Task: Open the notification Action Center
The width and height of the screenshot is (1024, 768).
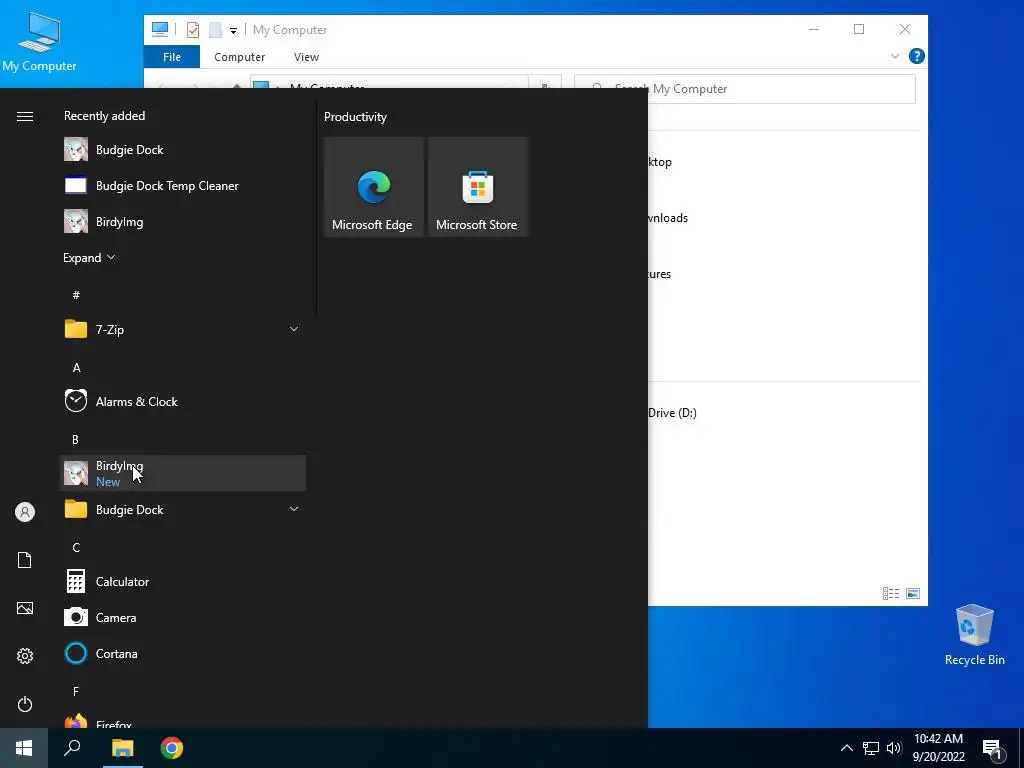Action: [992, 749]
